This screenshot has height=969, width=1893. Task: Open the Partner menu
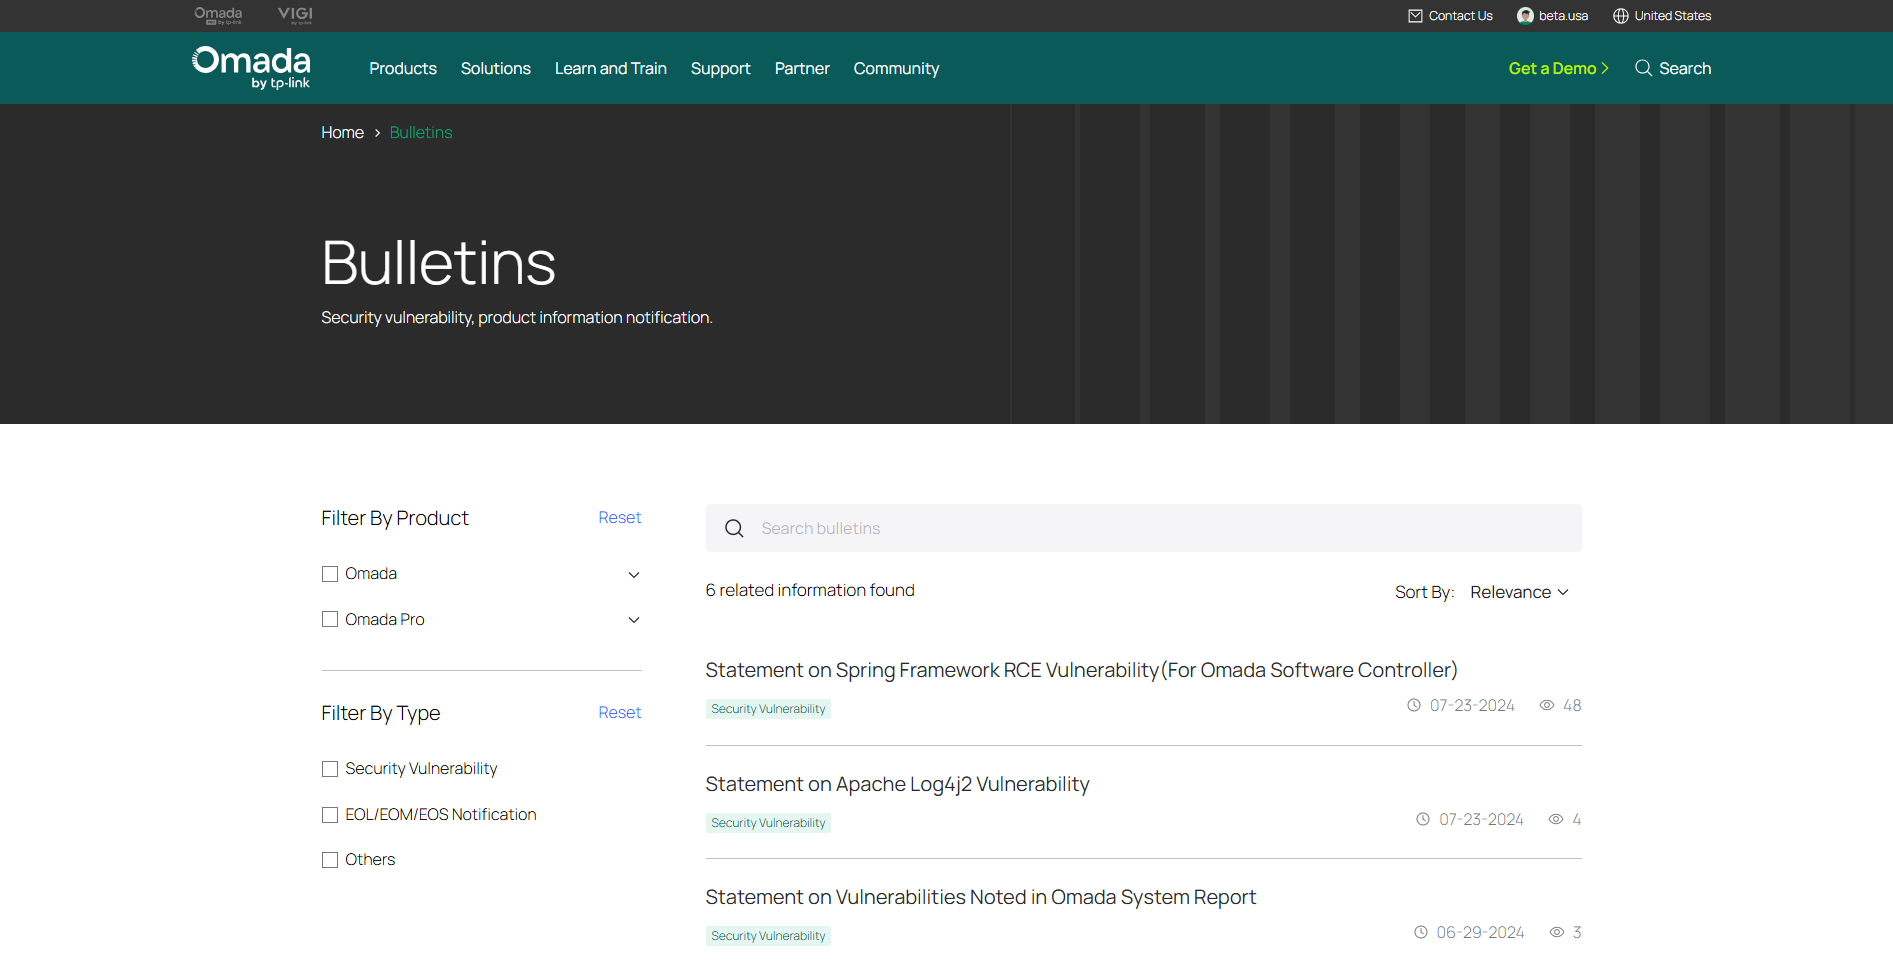click(x=802, y=68)
